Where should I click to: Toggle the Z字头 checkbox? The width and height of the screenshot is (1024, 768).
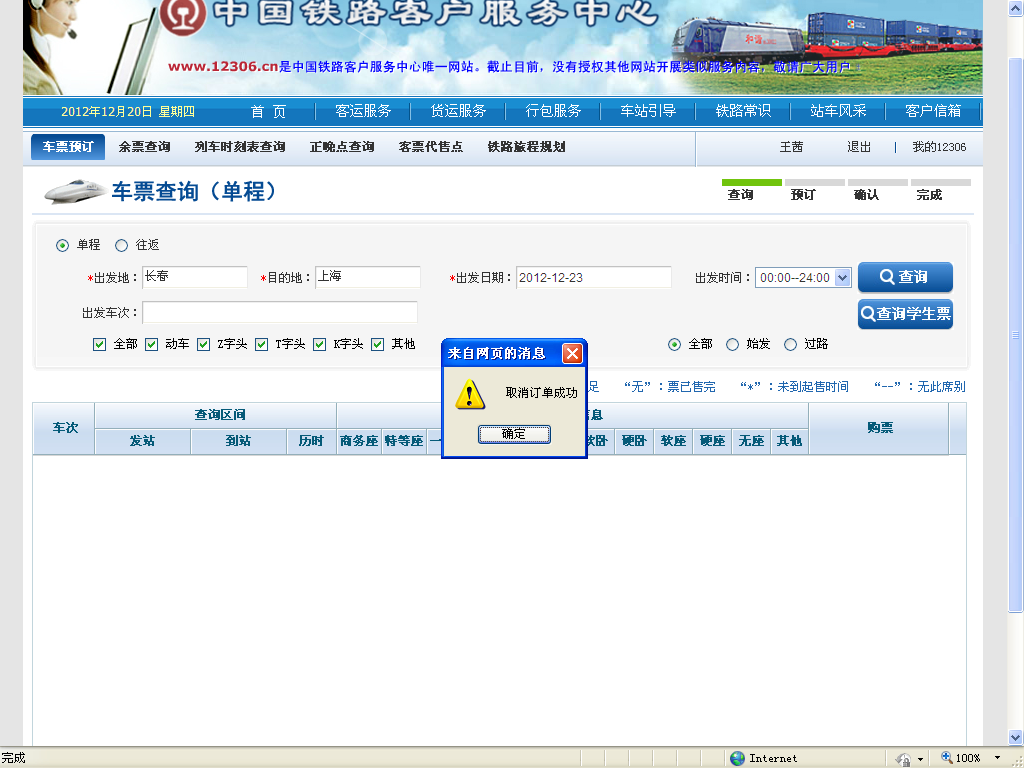pos(203,344)
